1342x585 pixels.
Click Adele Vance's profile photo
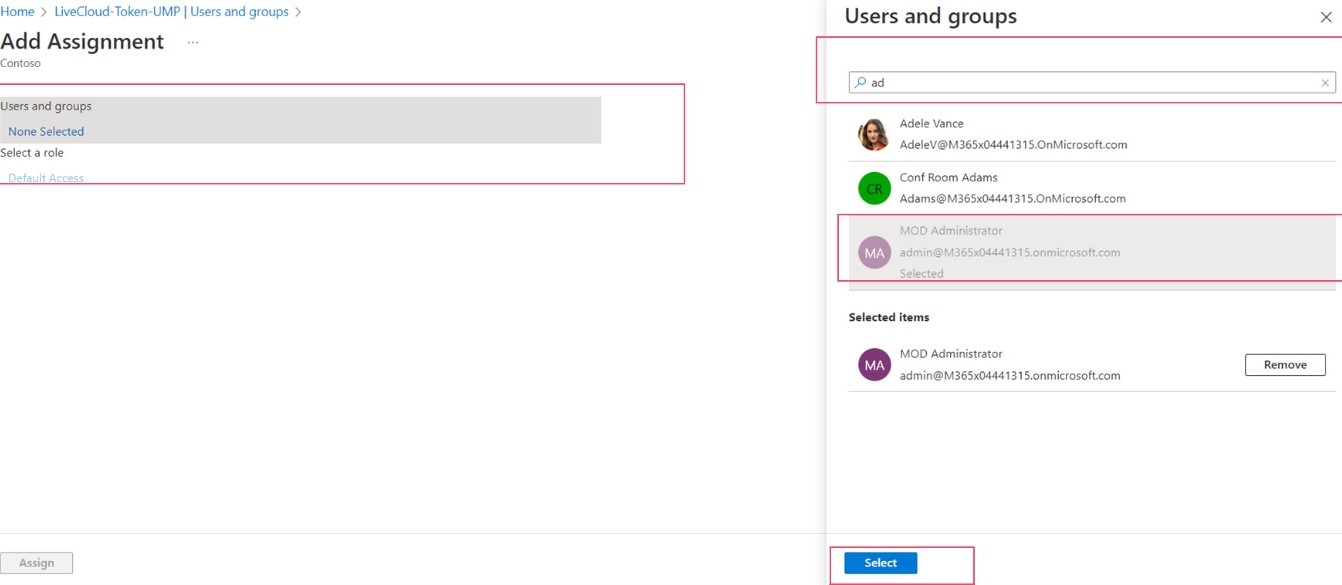click(874, 135)
